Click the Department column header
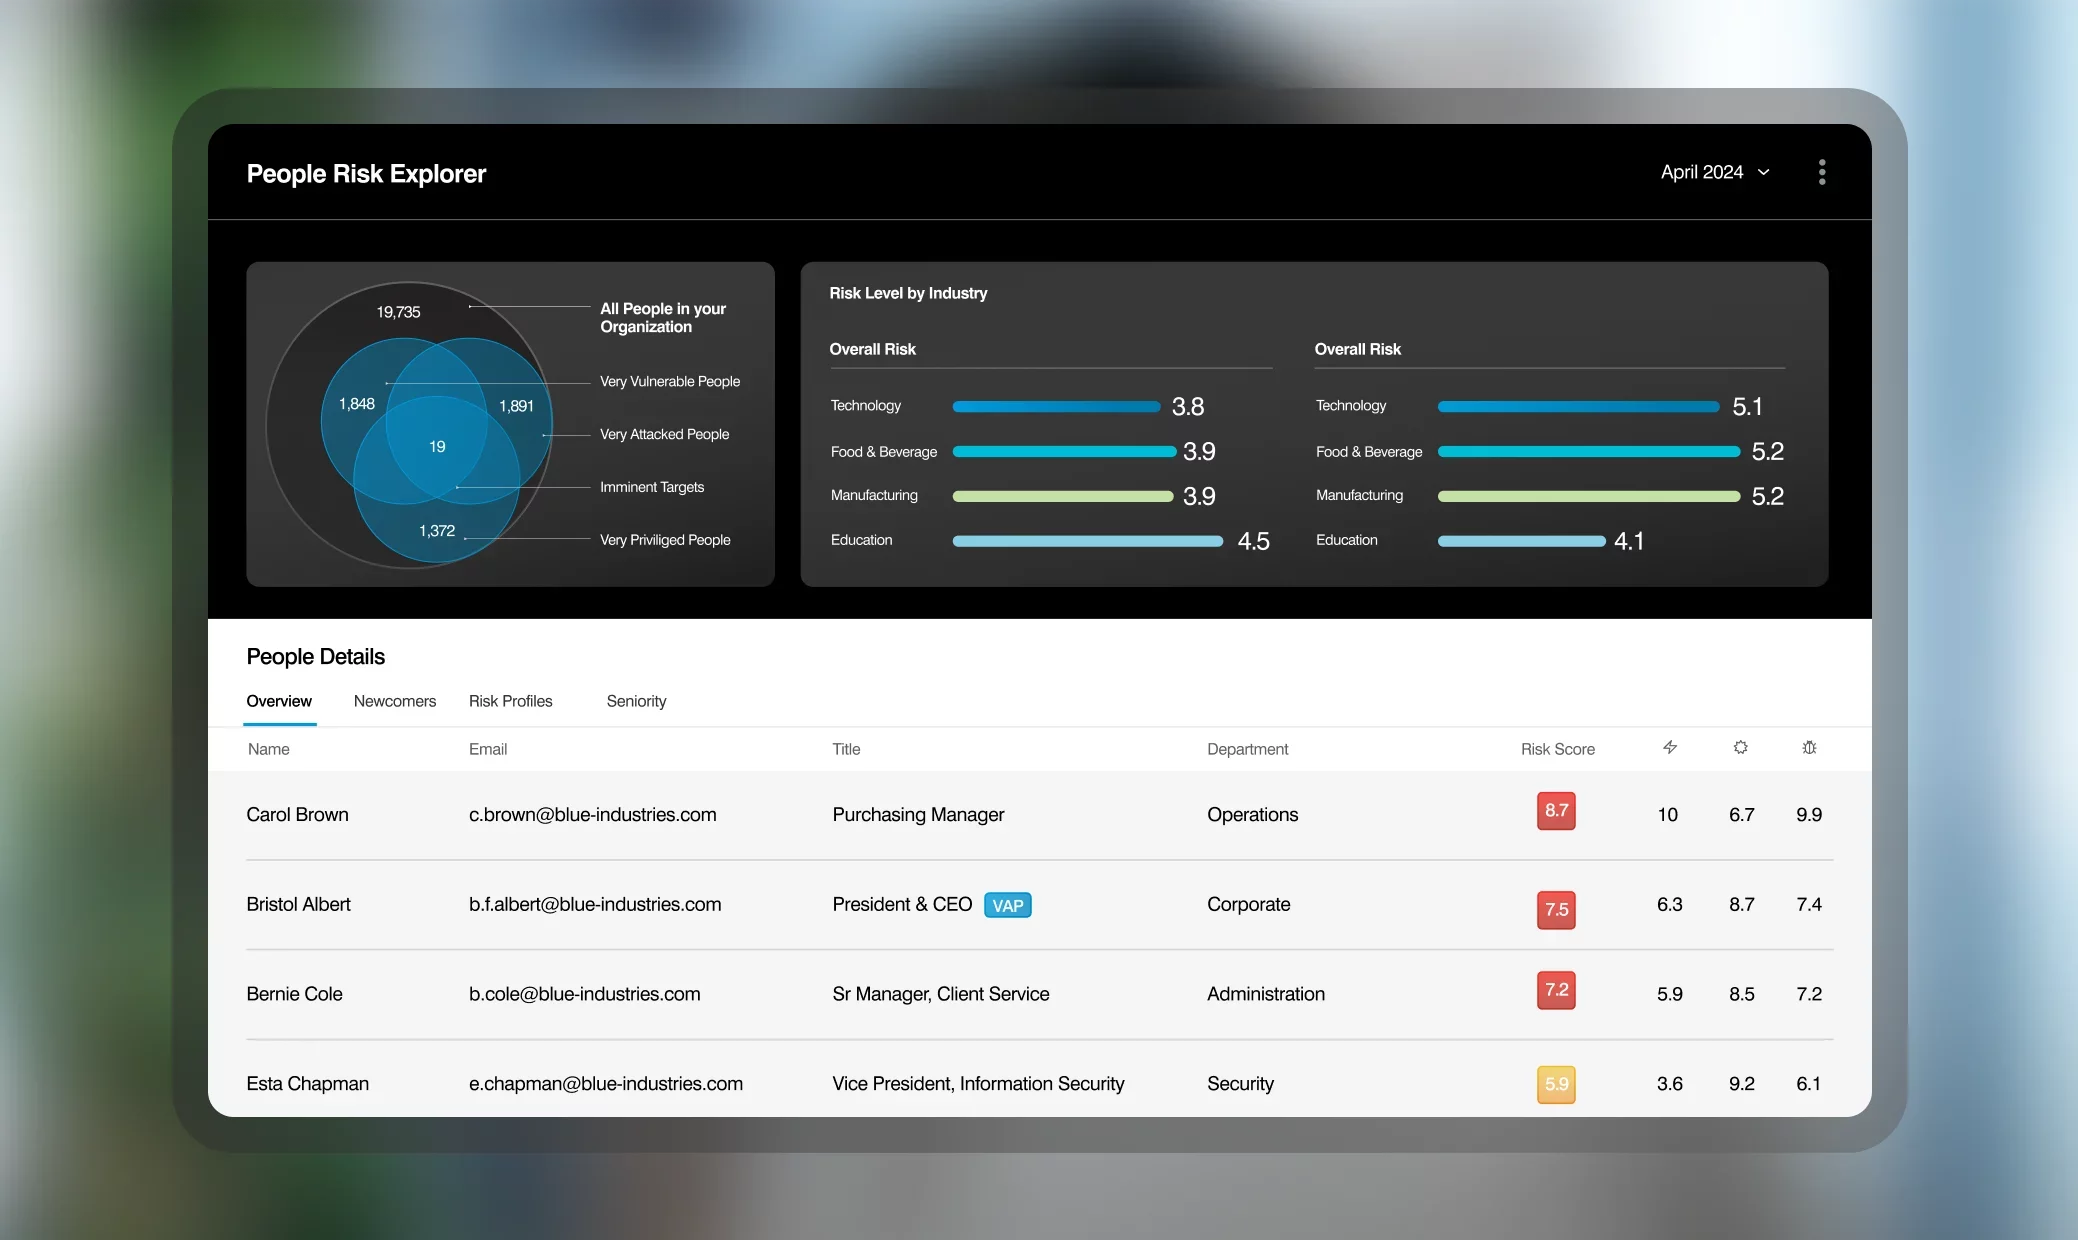Viewport: 2078px width, 1240px height. pyautogui.click(x=1247, y=749)
